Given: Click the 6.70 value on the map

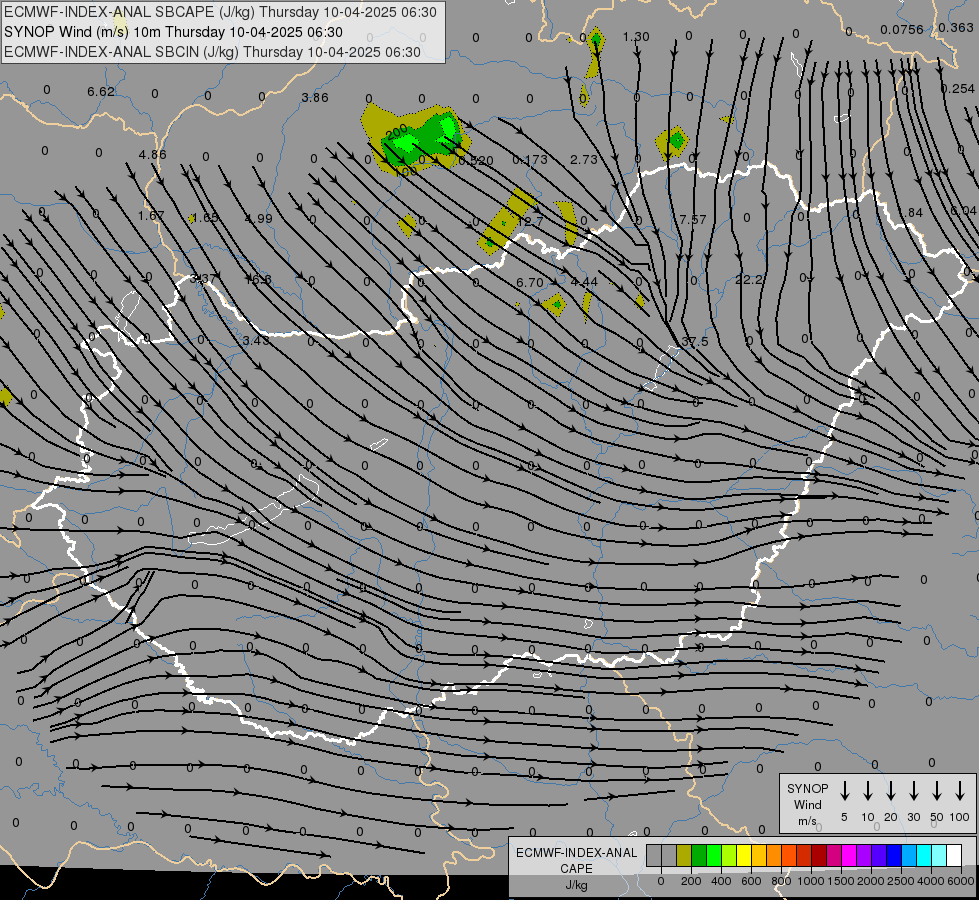Looking at the screenshot, I should point(530,283).
